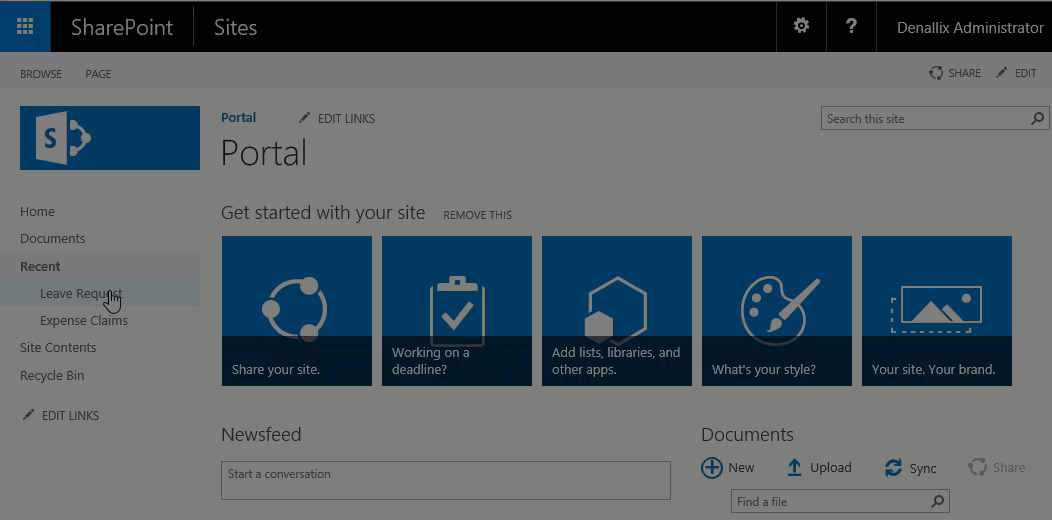Open the Leave Request list link
The height and width of the screenshot is (520, 1052).
(81, 293)
